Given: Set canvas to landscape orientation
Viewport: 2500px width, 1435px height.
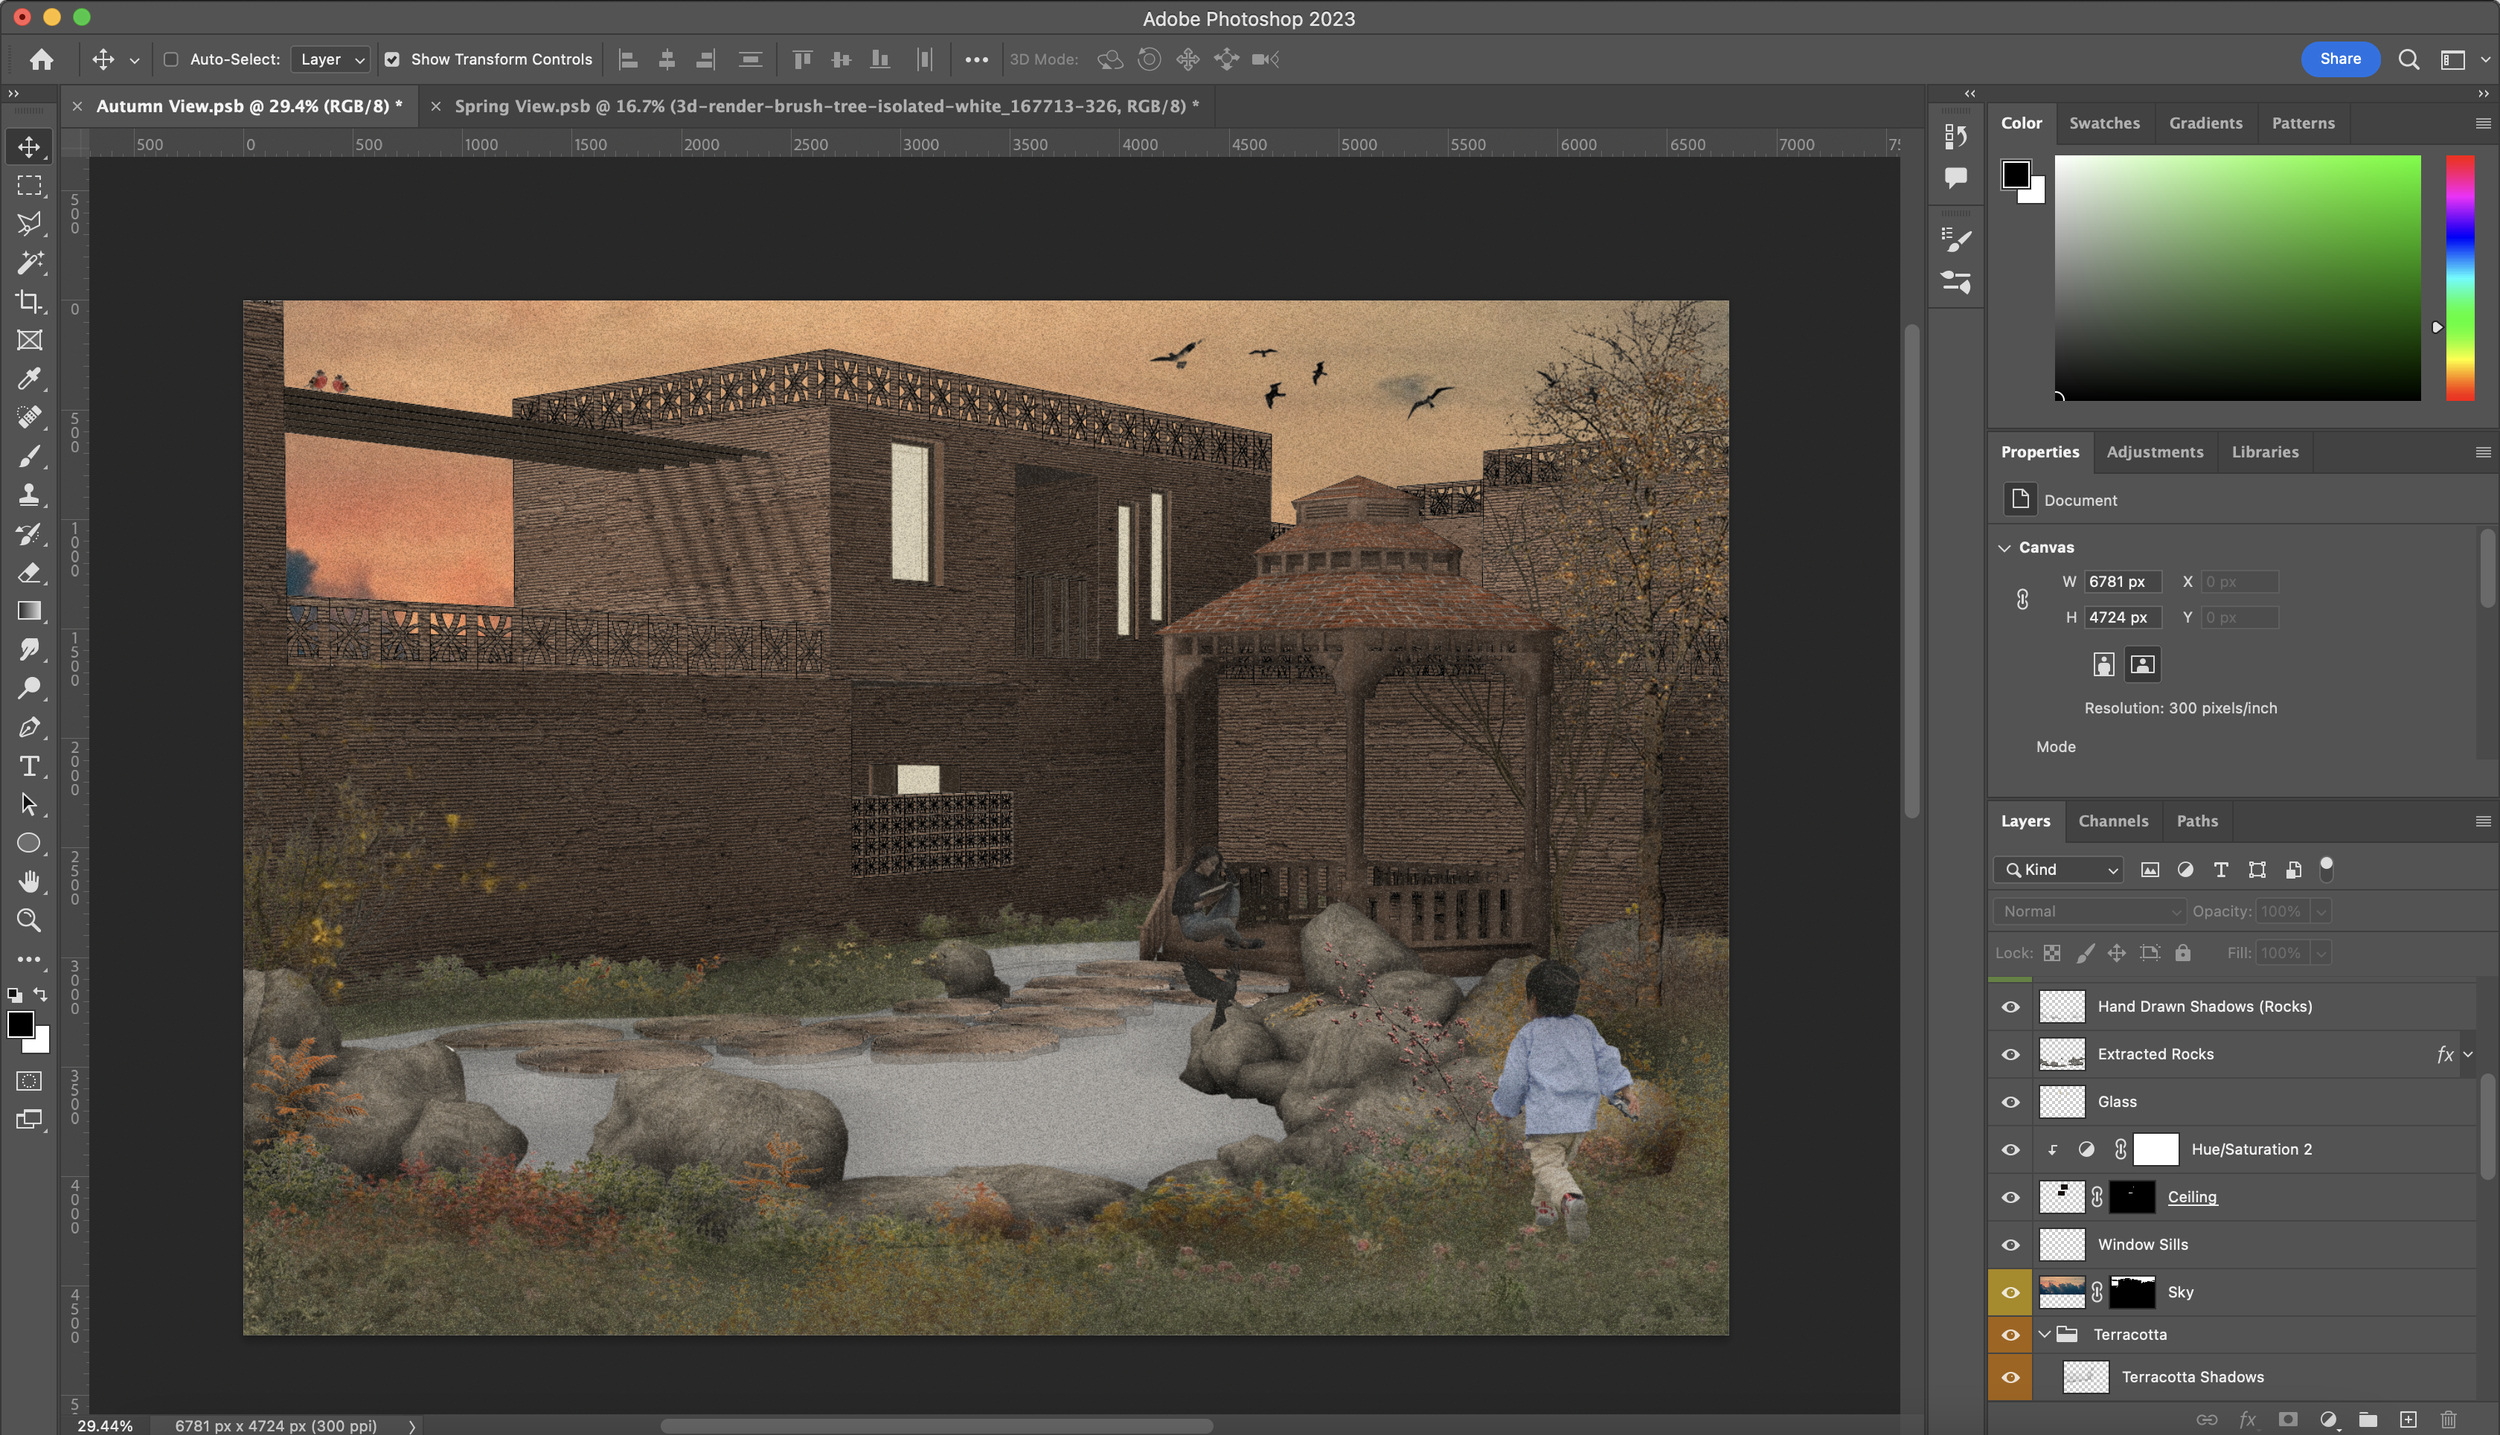Looking at the screenshot, I should tap(2142, 664).
